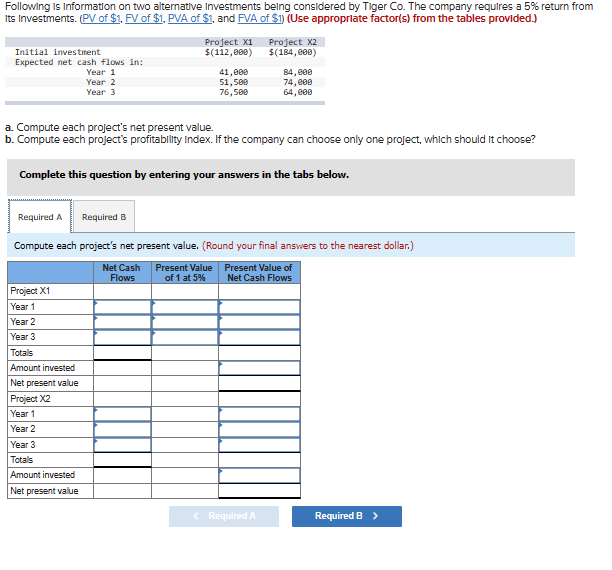This screenshot has width=612, height=570.
Task: Select Project X1 Year 1 Net Cash Flows field
Action: click(122, 307)
